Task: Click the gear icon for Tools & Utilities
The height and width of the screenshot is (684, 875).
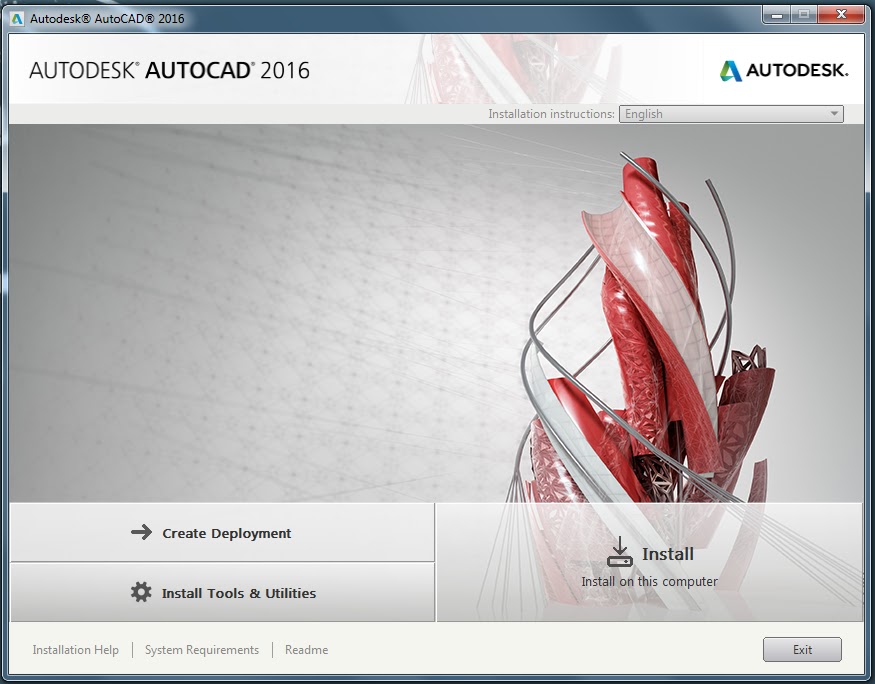Action: point(141,592)
